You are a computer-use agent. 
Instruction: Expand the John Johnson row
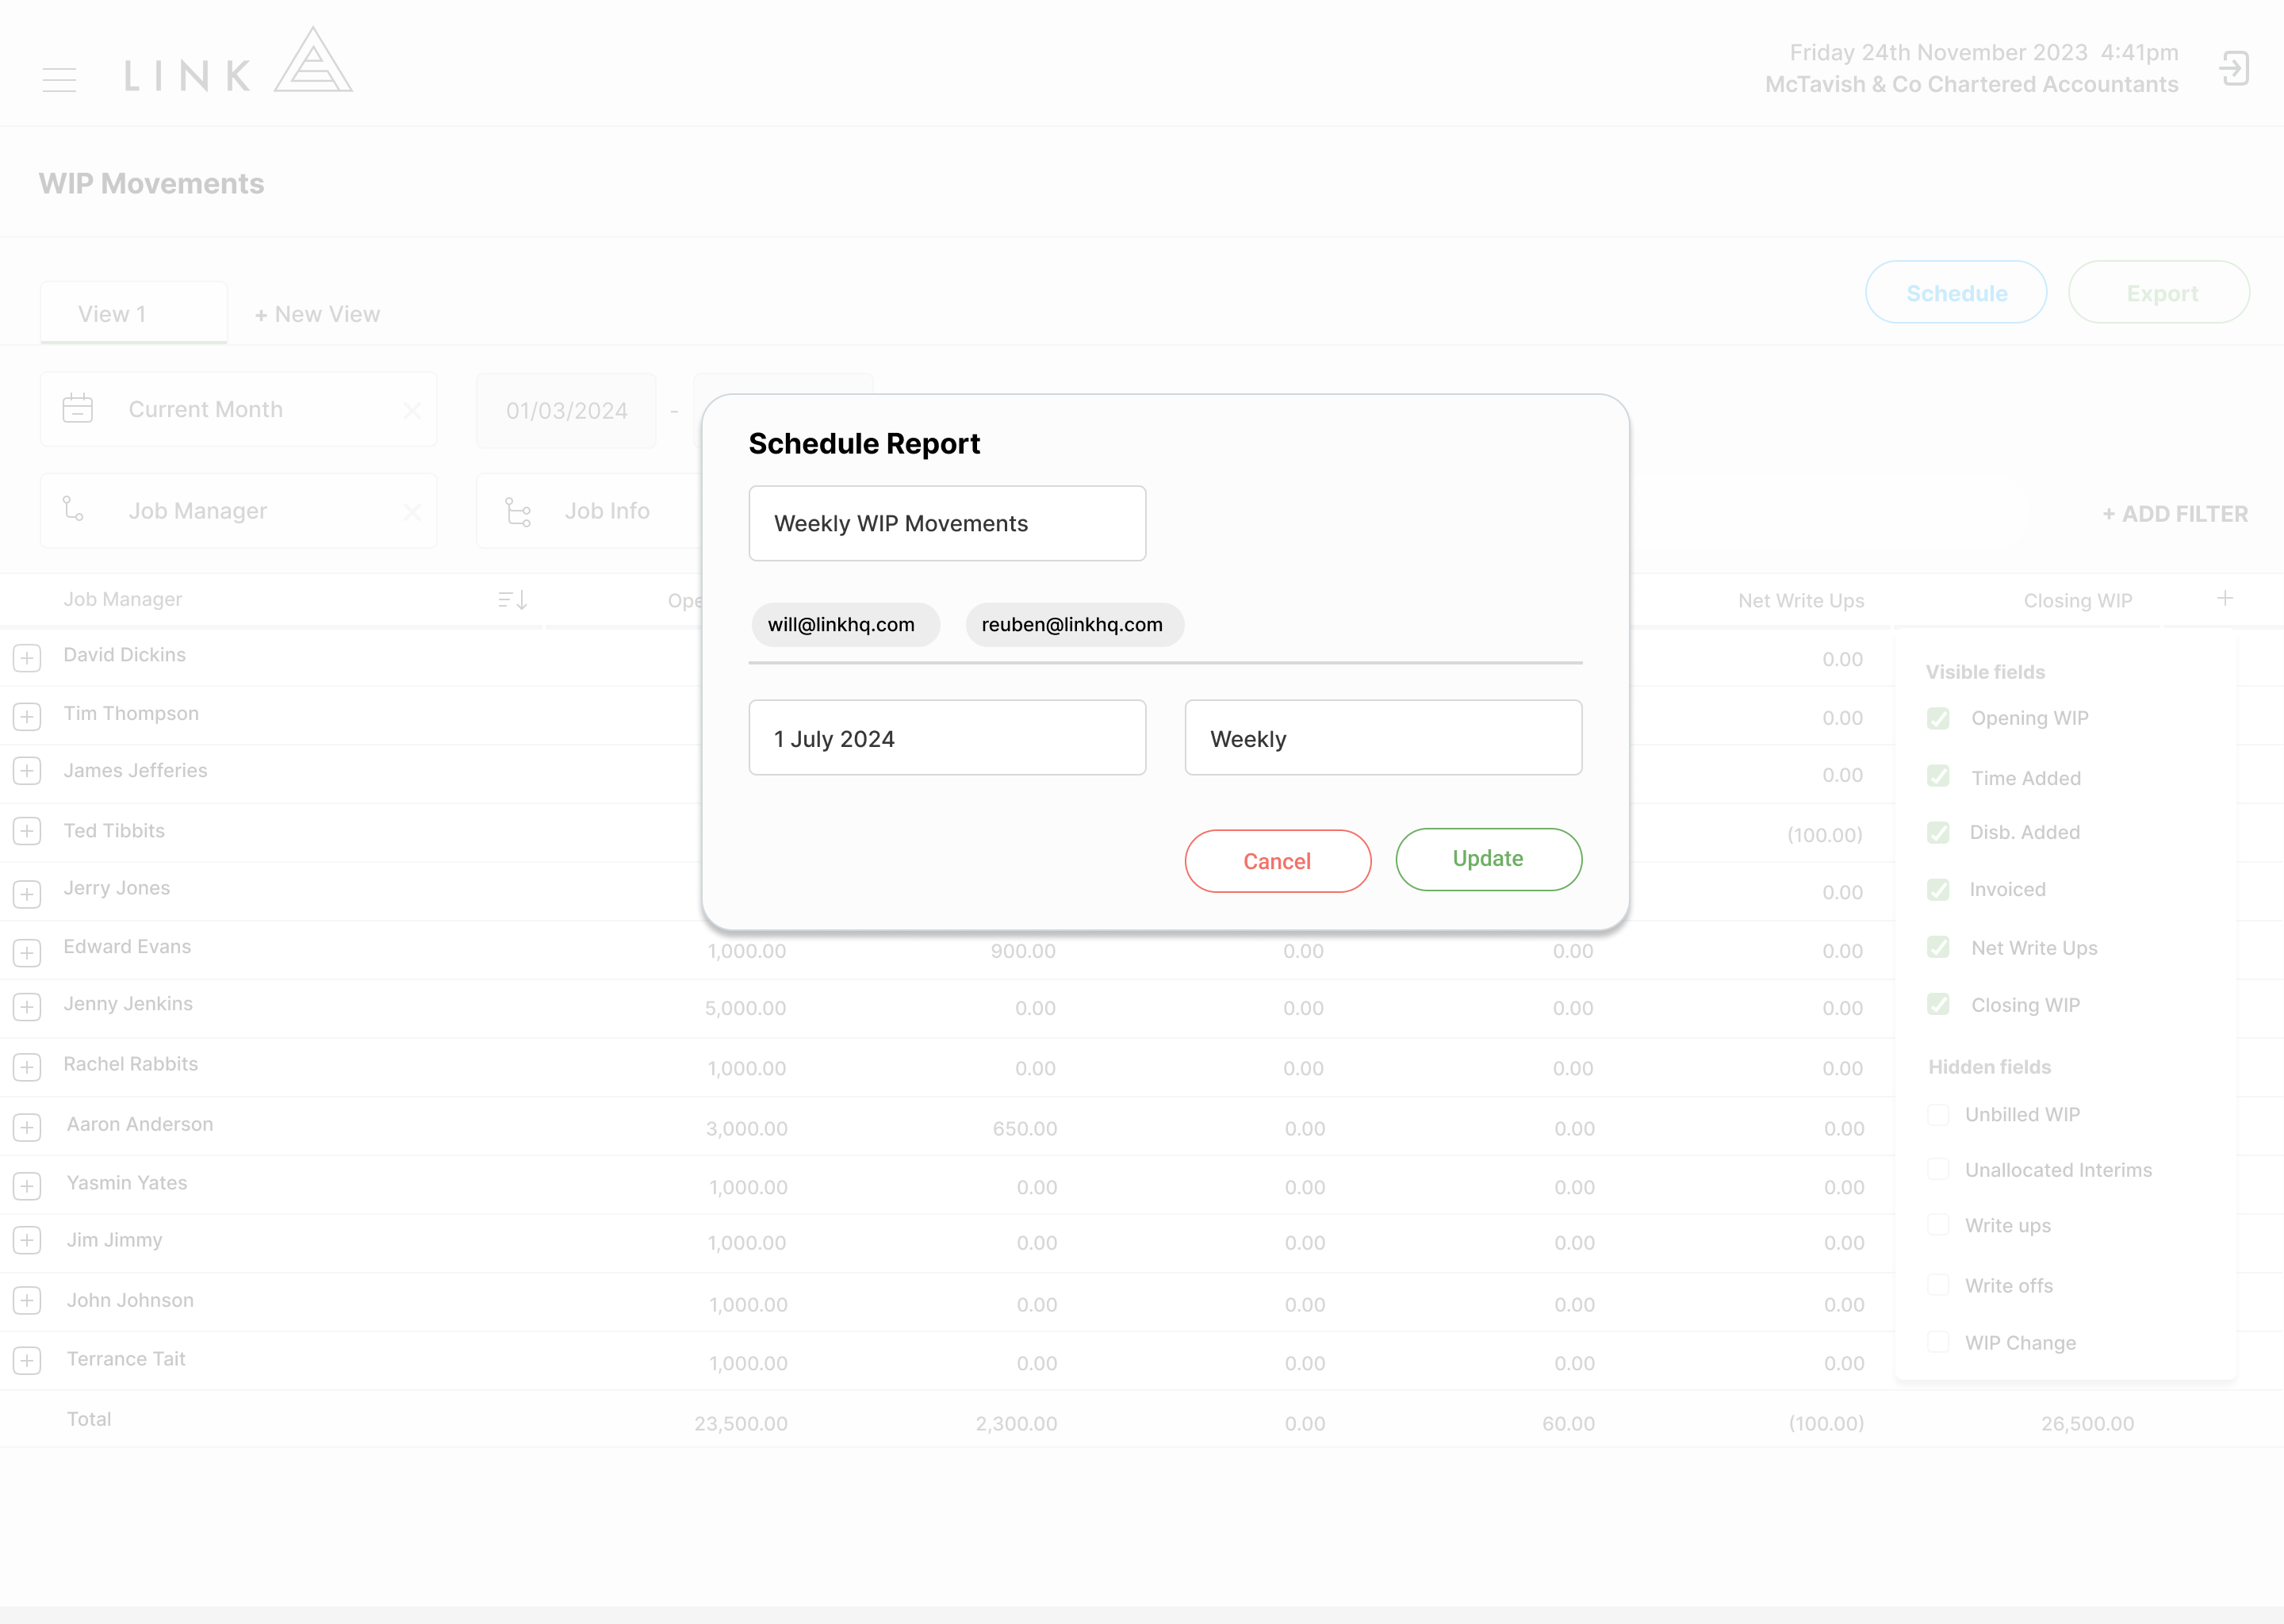click(x=27, y=1300)
